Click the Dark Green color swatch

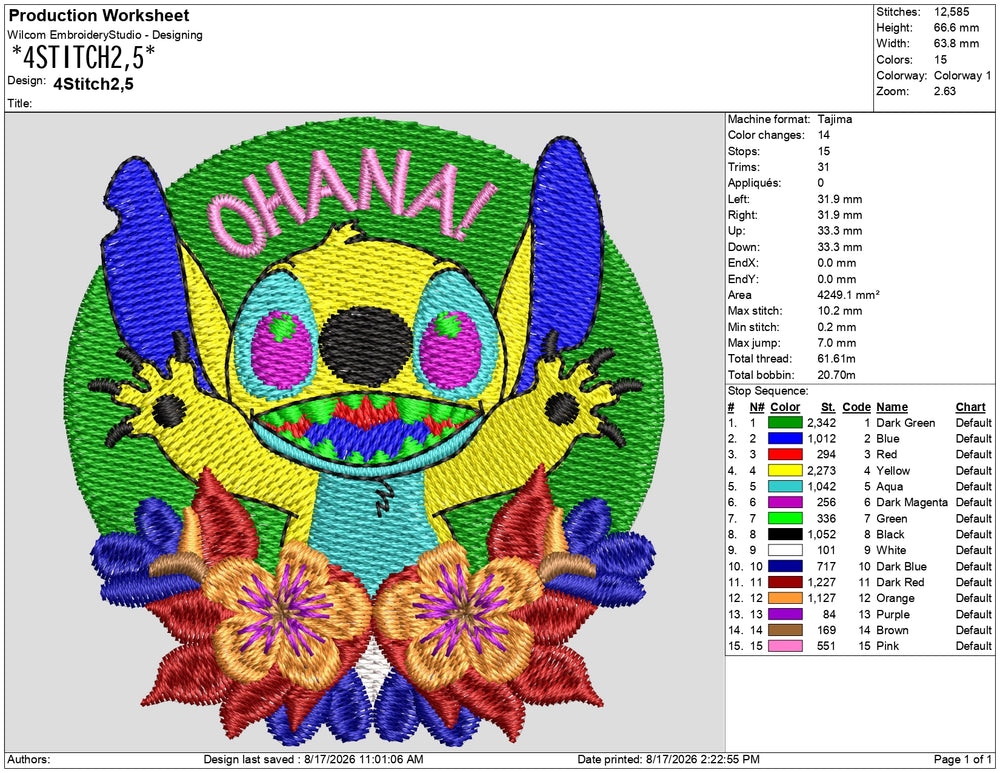(x=785, y=423)
